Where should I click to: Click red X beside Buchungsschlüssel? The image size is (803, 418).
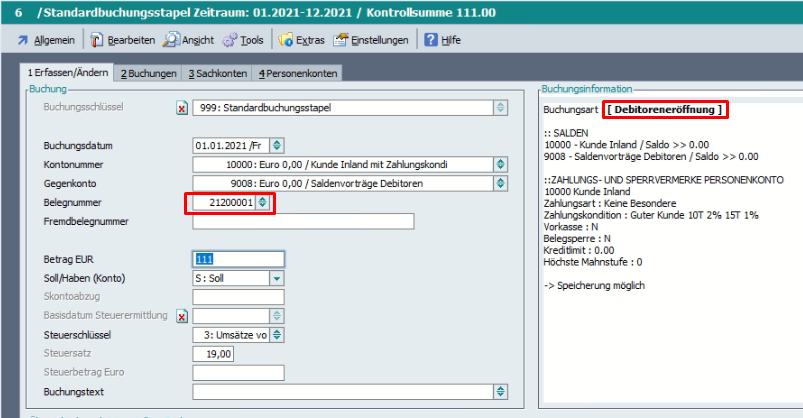[x=181, y=108]
